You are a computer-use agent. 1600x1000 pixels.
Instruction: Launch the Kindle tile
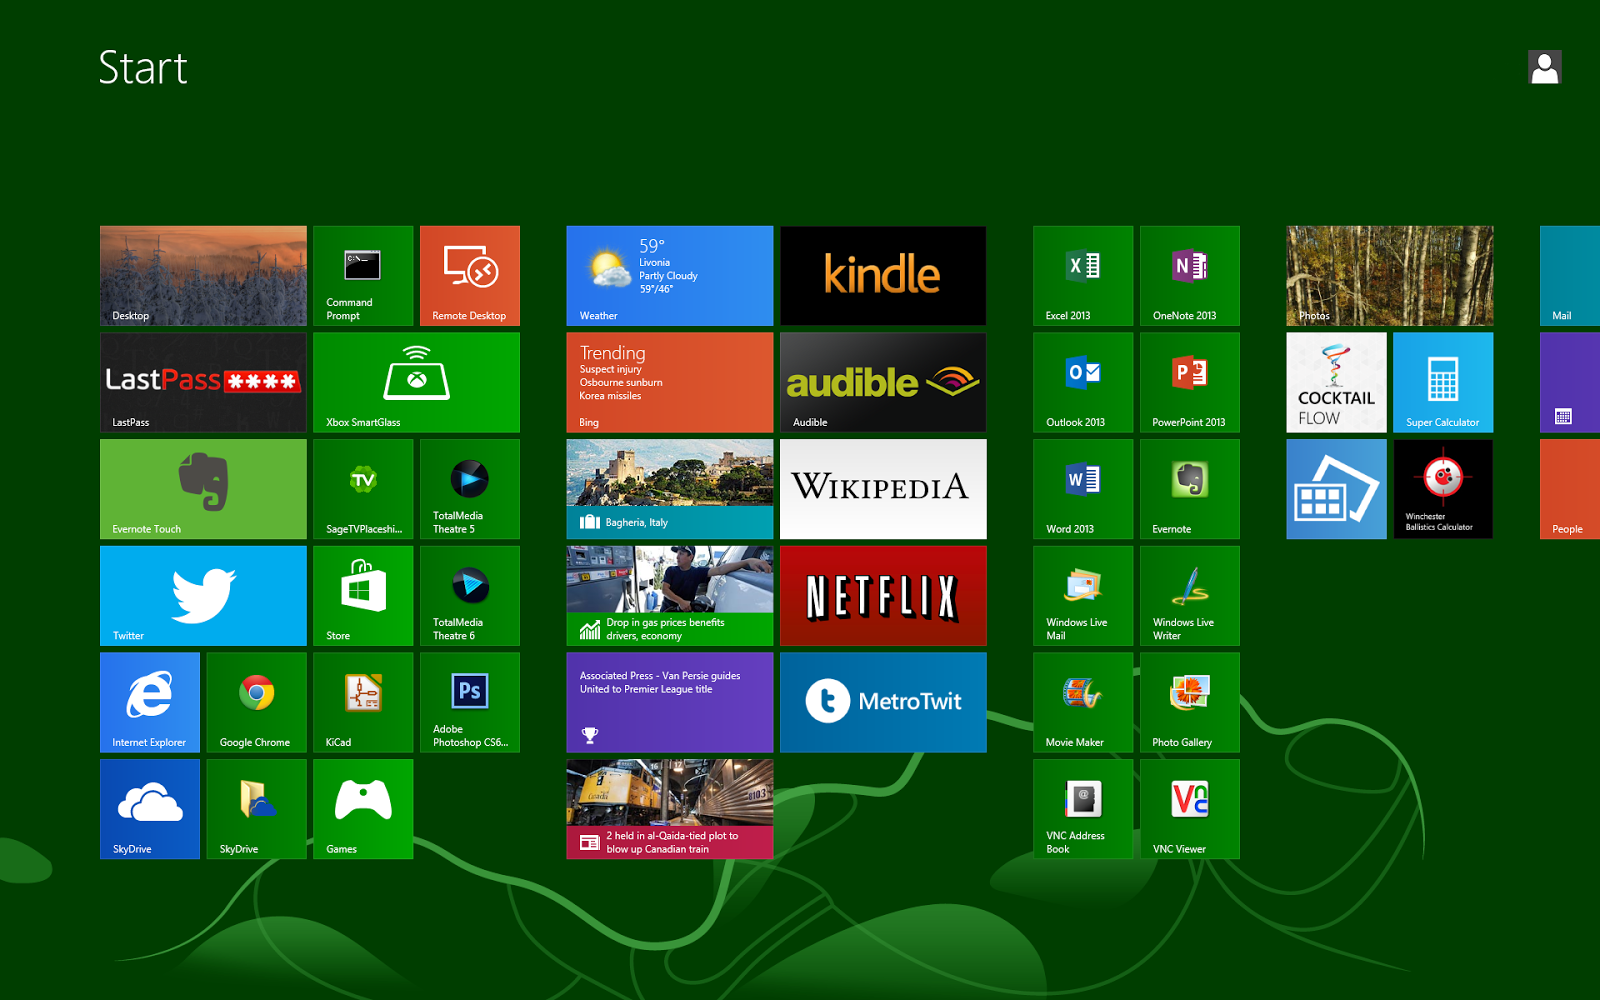pyautogui.click(x=883, y=276)
